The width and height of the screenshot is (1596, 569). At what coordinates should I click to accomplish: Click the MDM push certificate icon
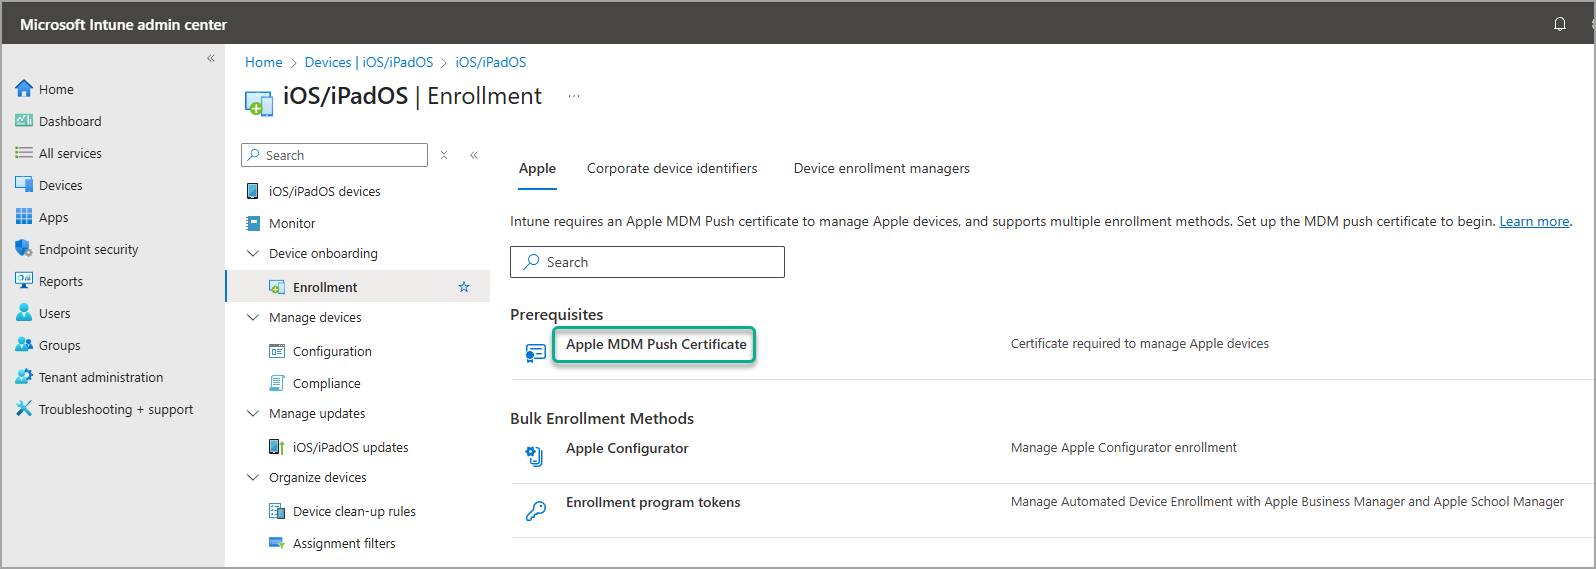(536, 352)
